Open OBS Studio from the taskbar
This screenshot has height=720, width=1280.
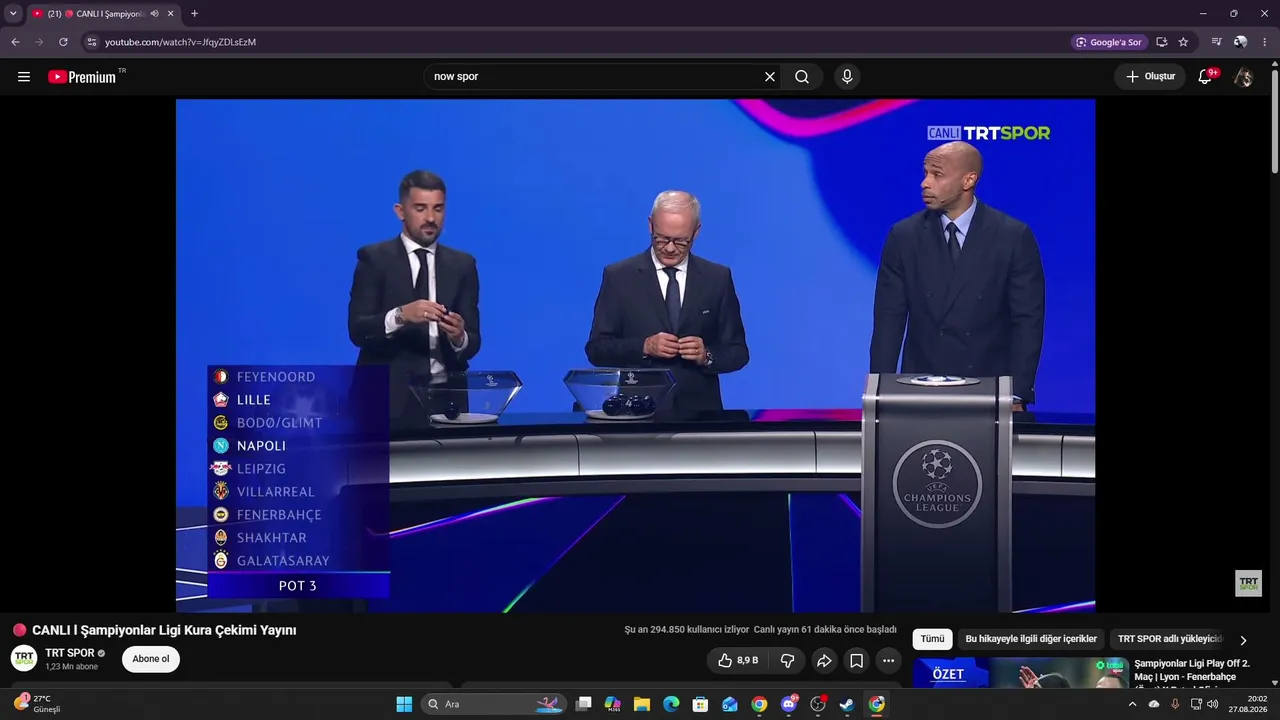818,704
